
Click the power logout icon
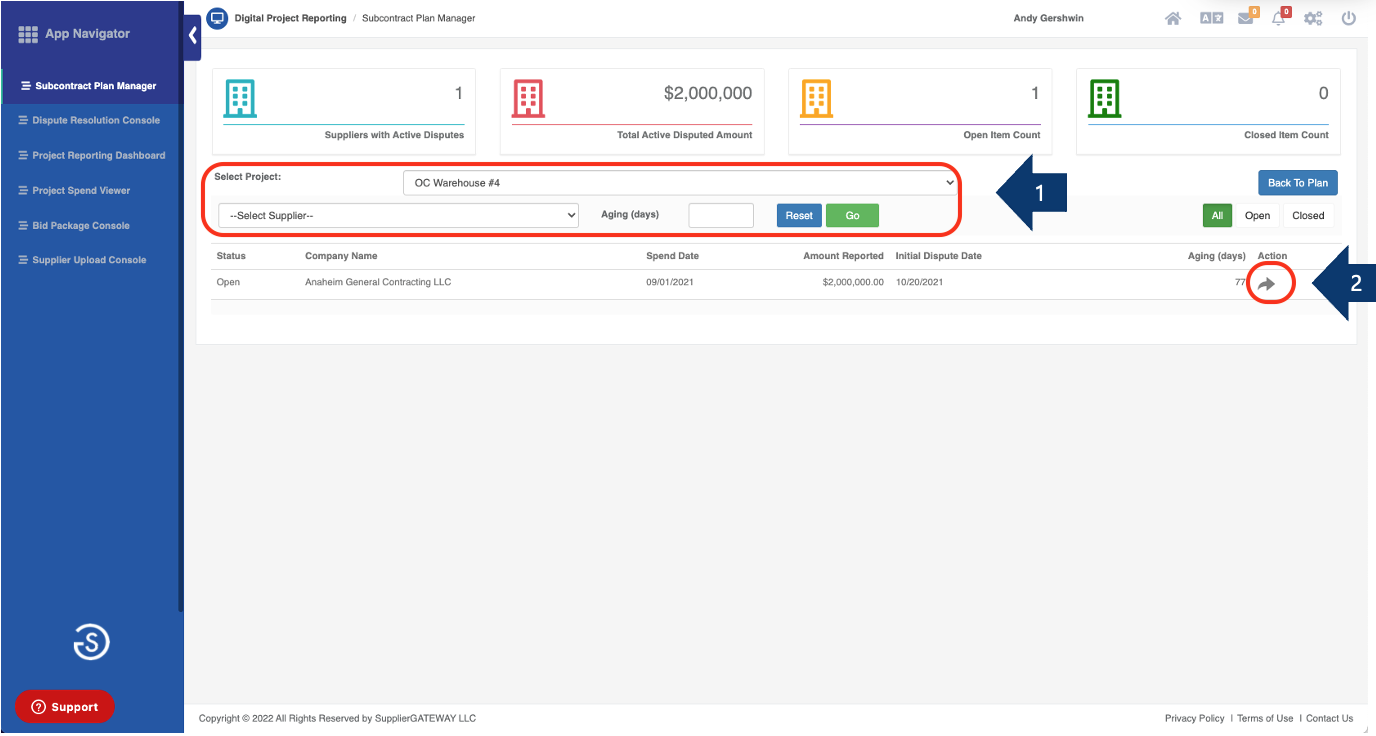[1349, 18]
